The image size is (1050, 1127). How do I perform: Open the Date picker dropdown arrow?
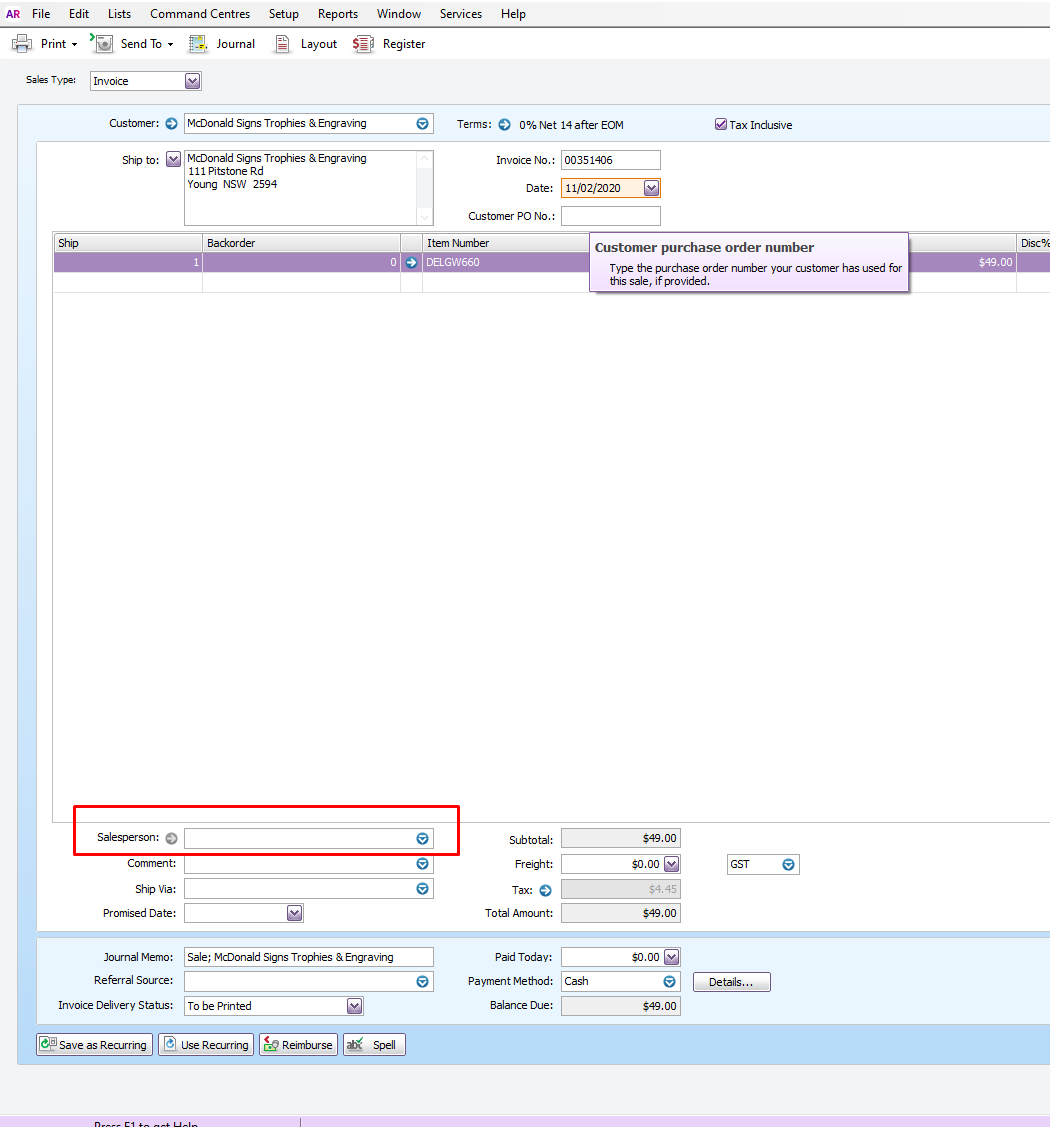[x=651, y=188]
